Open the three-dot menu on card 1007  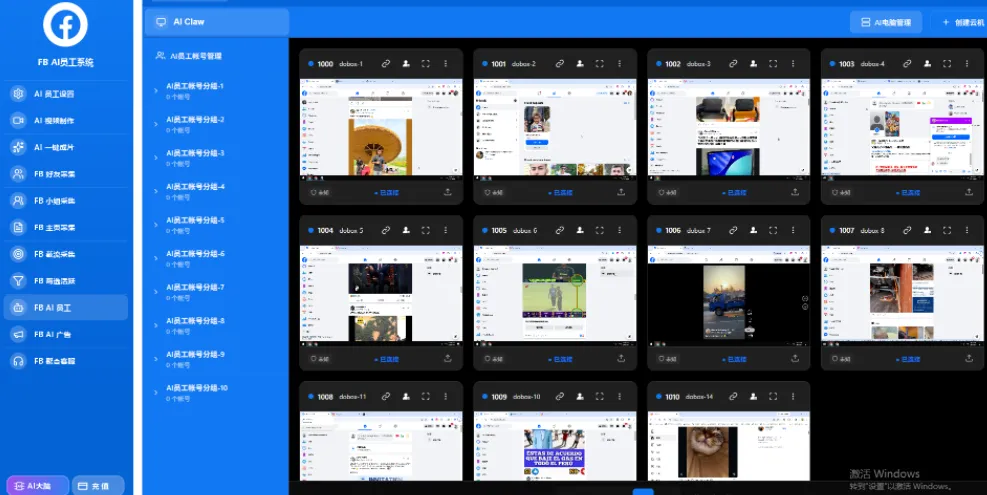(967, 230)
